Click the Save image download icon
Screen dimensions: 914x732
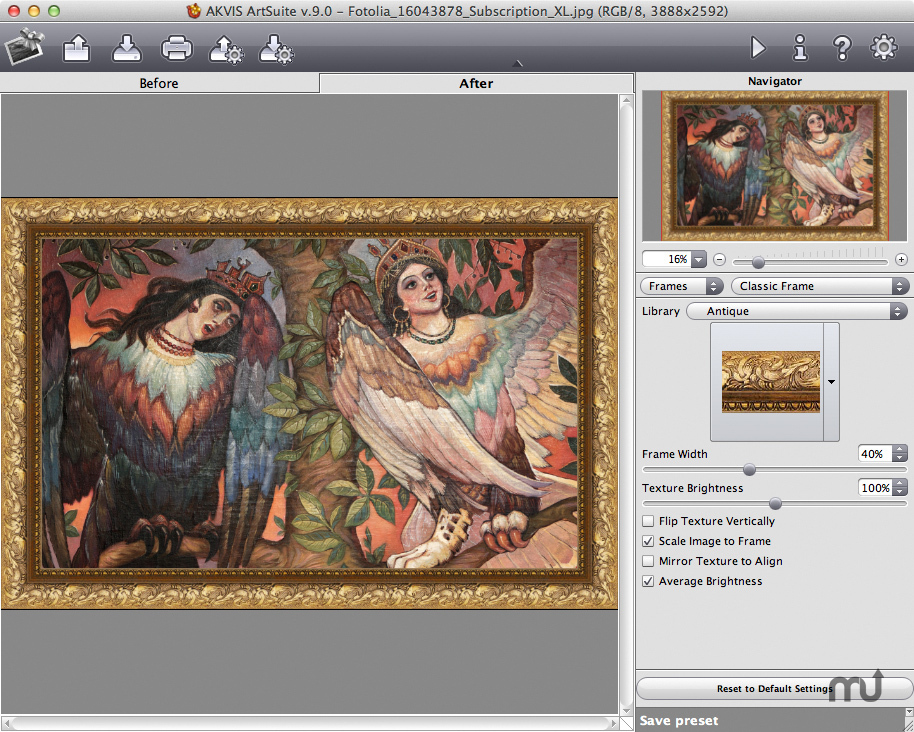[126, 48]
